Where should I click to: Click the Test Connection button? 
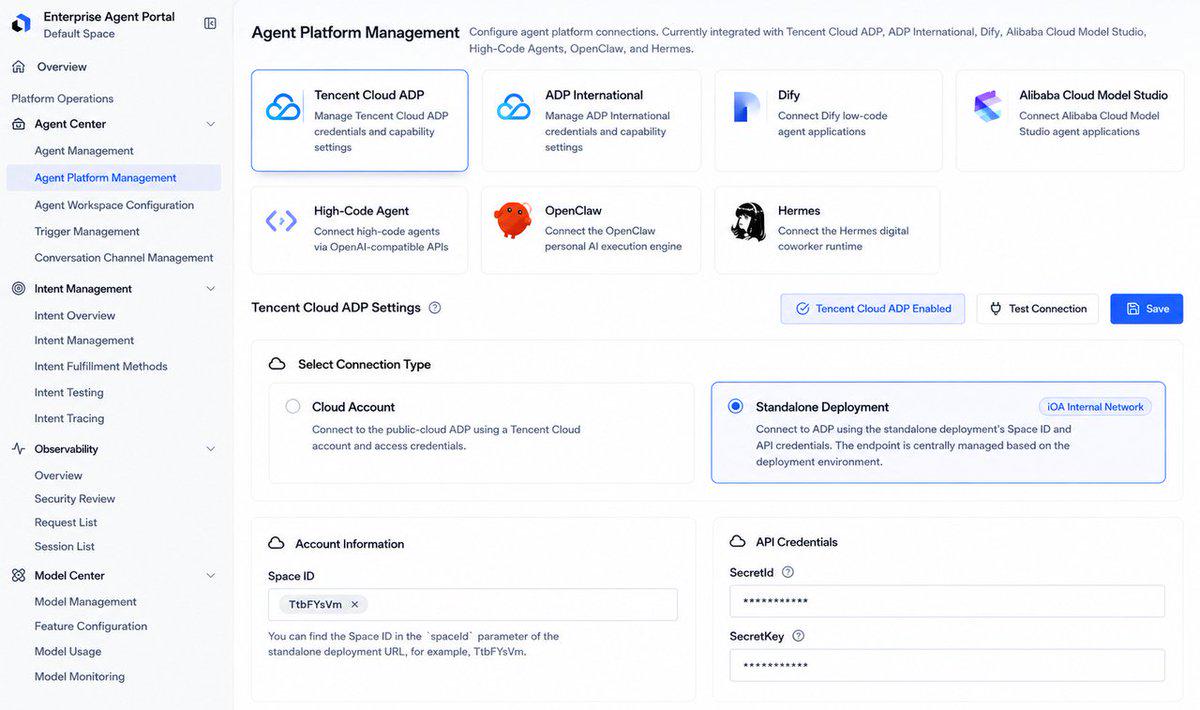coord(1037,309)
